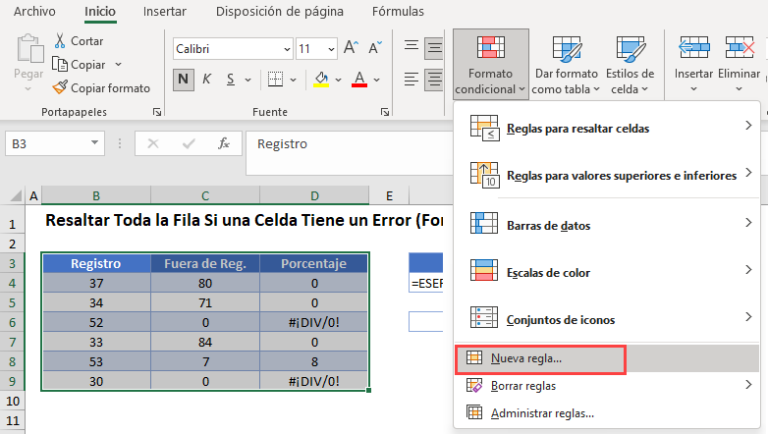Image resolution: width=768 pixels, height=434 pixels.
Task: Select column C header
Action: point(205,196)
